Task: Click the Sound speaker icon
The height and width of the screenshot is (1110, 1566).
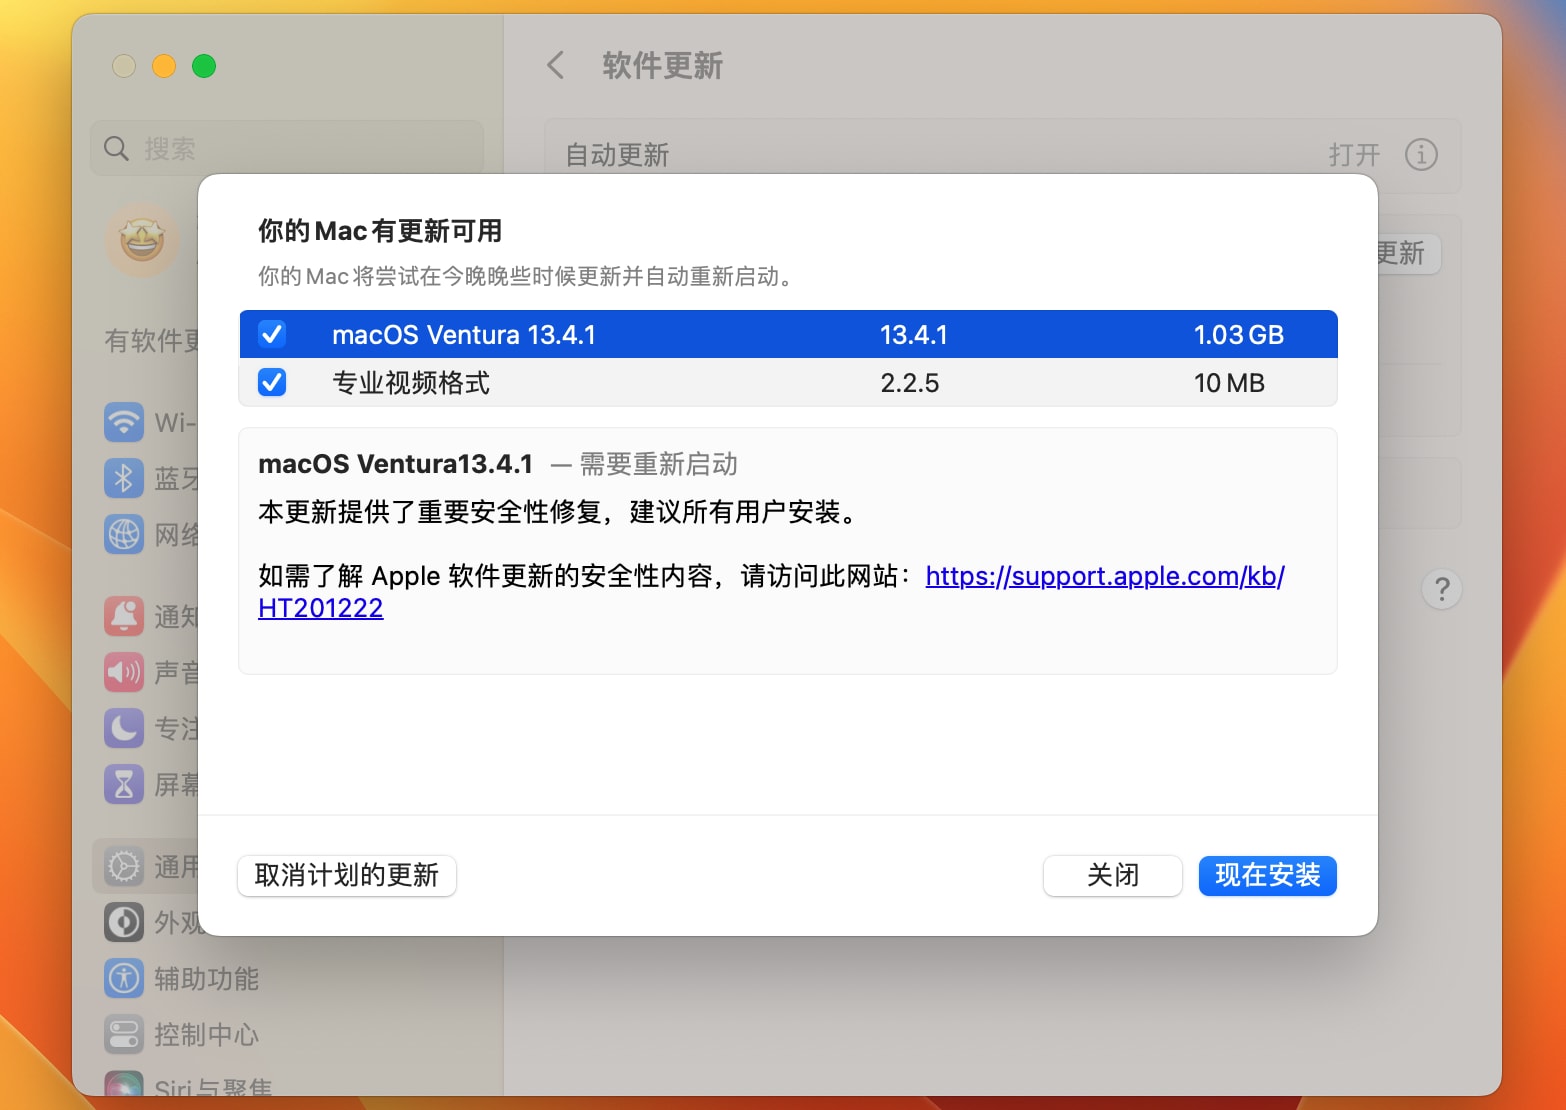Action: 124,672
